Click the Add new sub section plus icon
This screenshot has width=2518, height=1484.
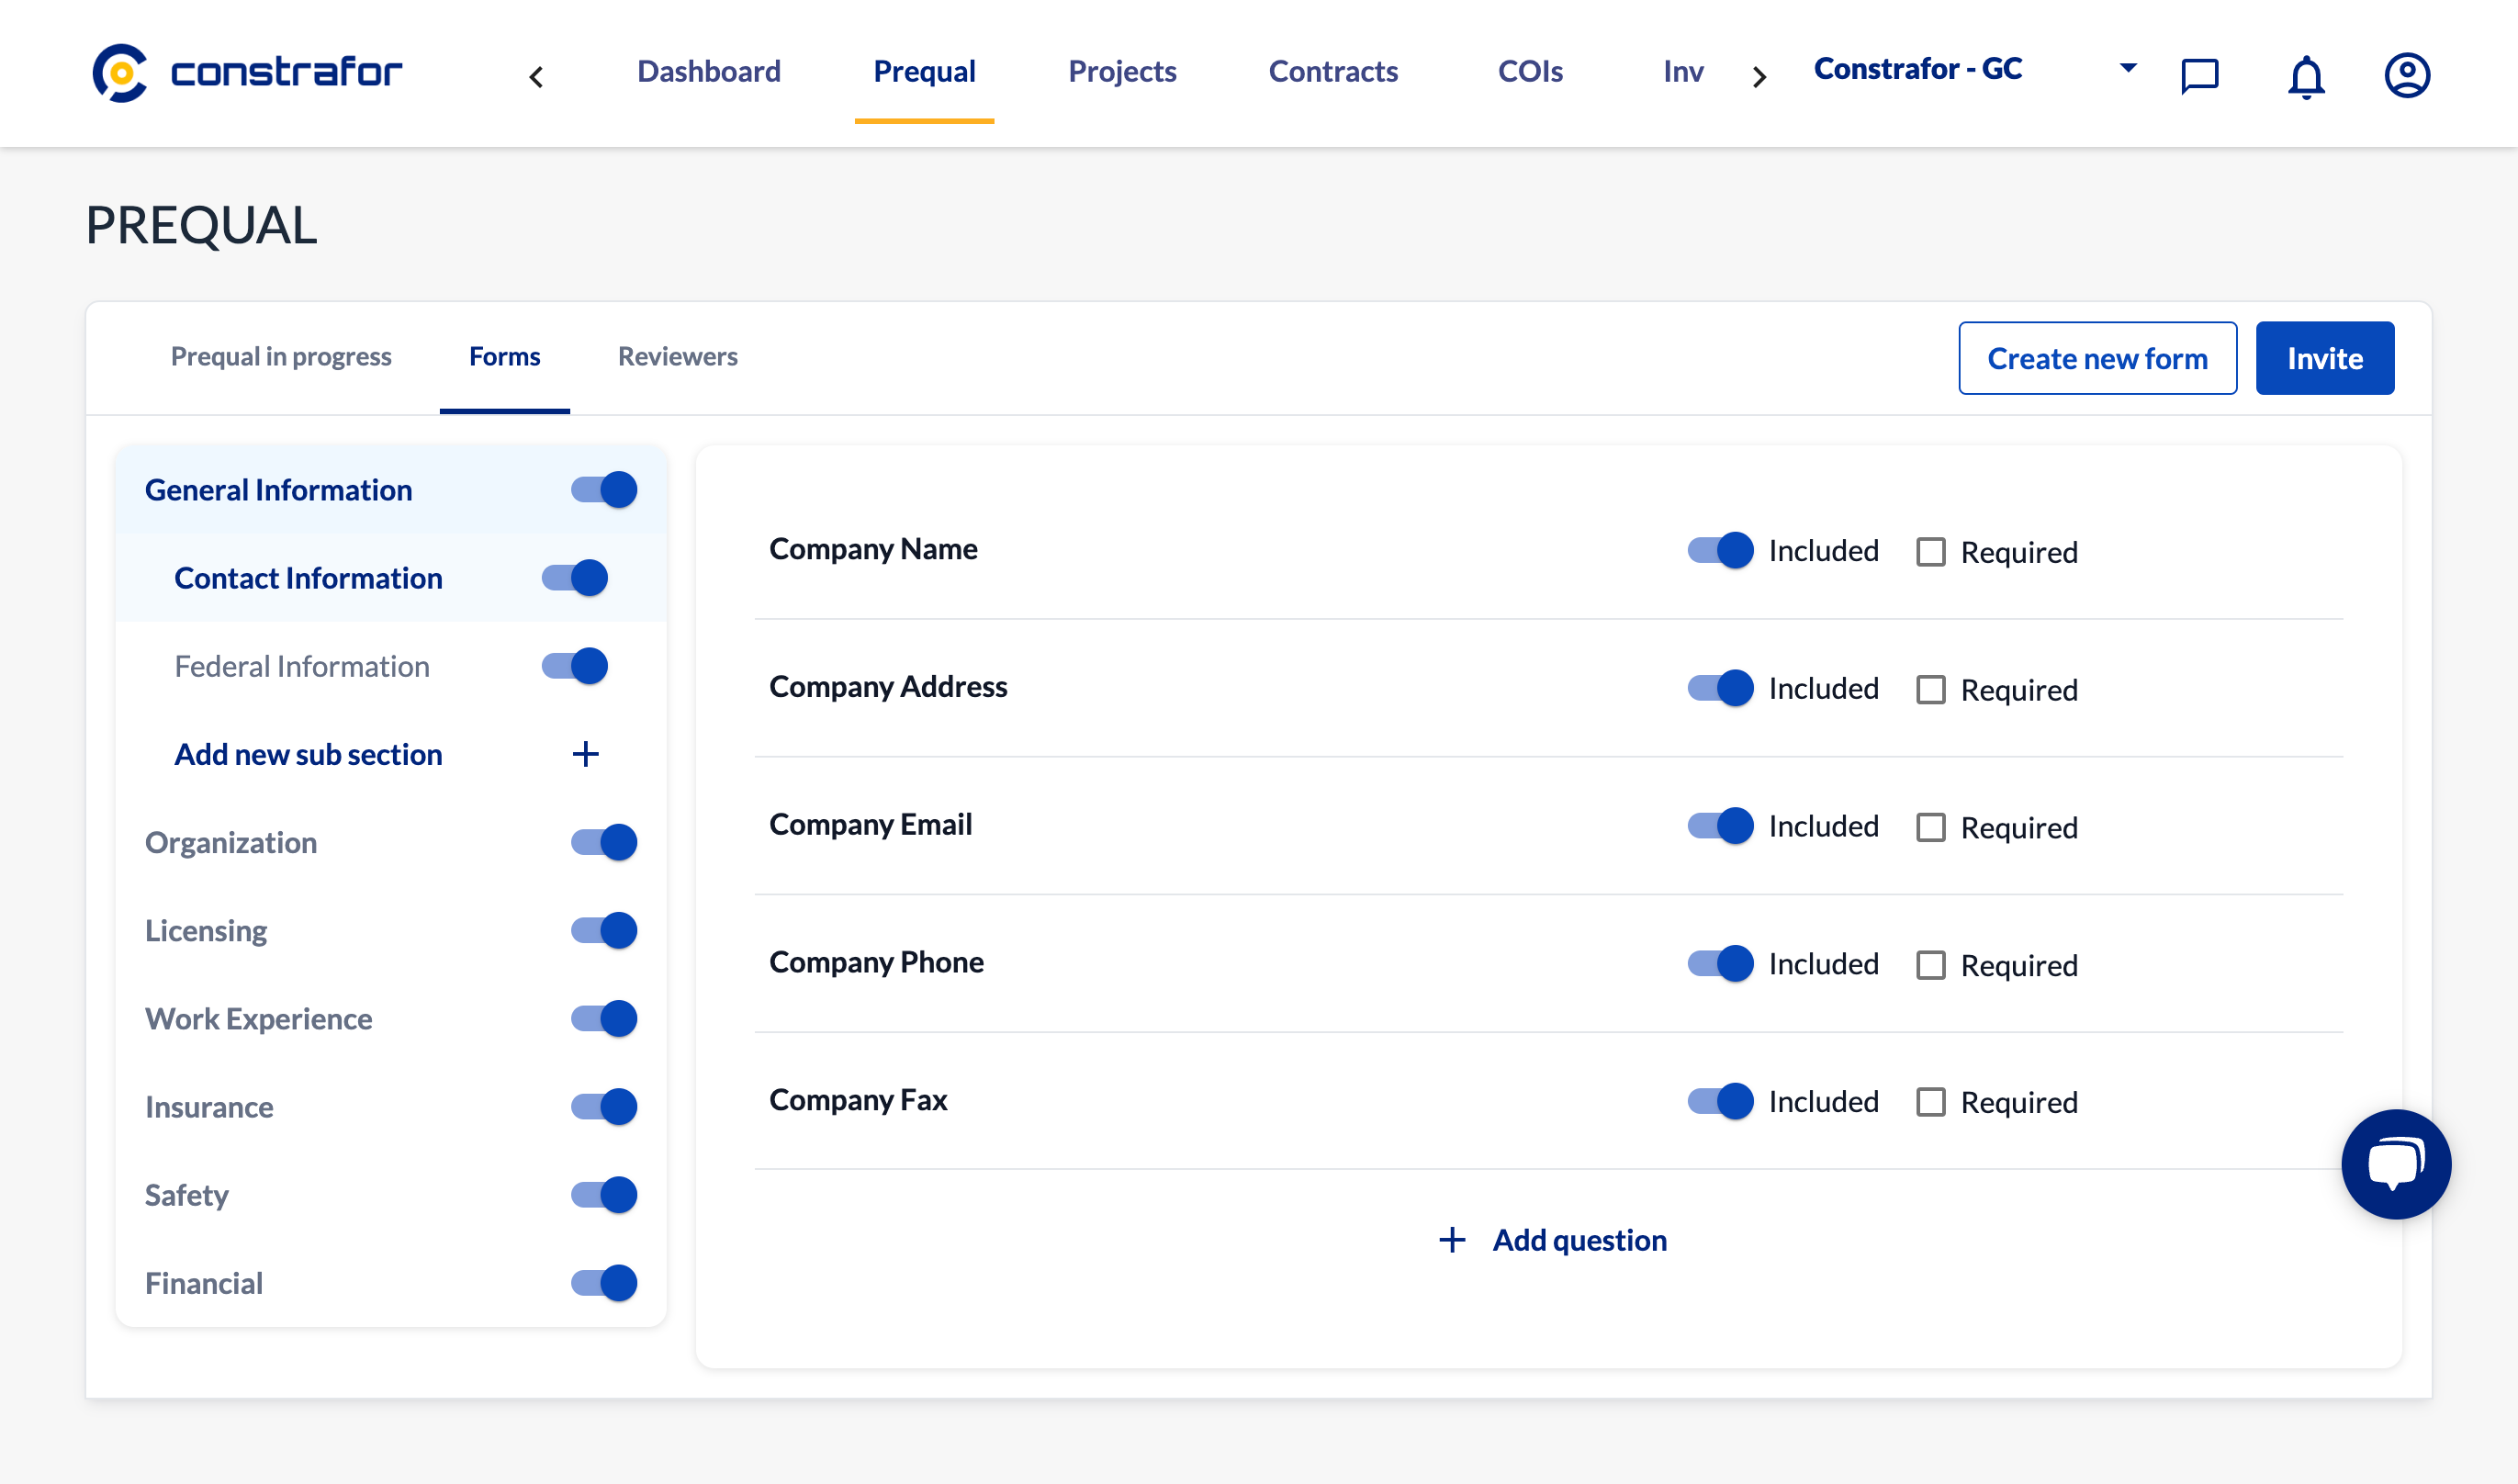coord(584,754)
